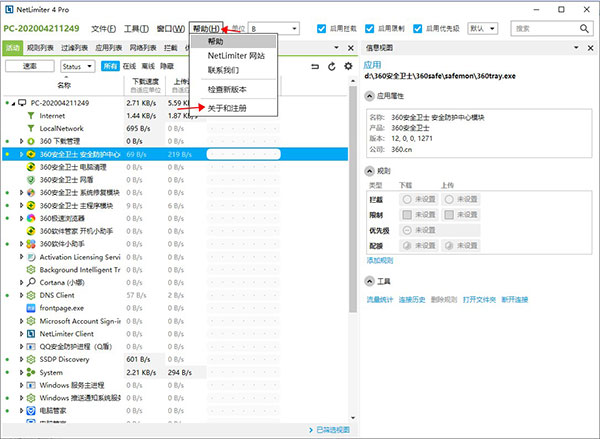
Task: Click the refresh icon in activity toolbar
Action: point(332,66)
